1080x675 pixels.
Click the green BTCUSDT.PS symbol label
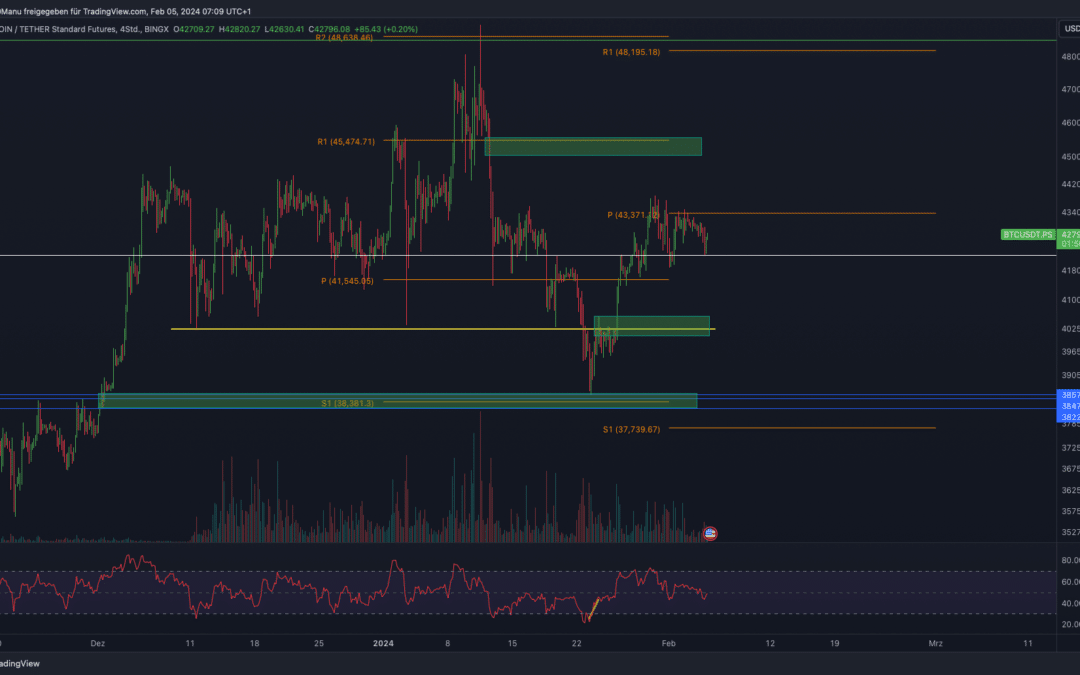point(1028,235)
